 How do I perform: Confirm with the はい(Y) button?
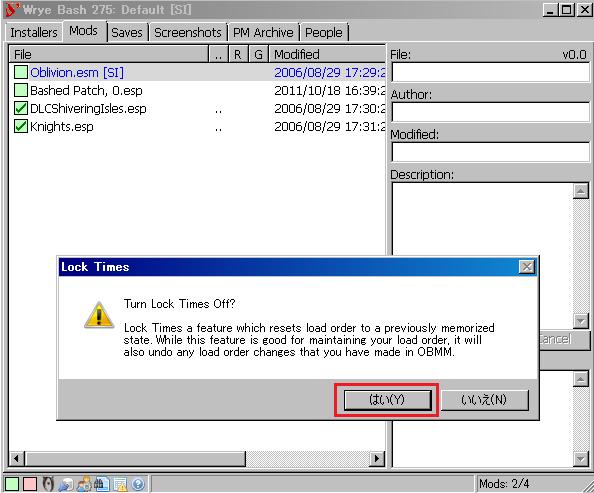click(x=387, y=400)
